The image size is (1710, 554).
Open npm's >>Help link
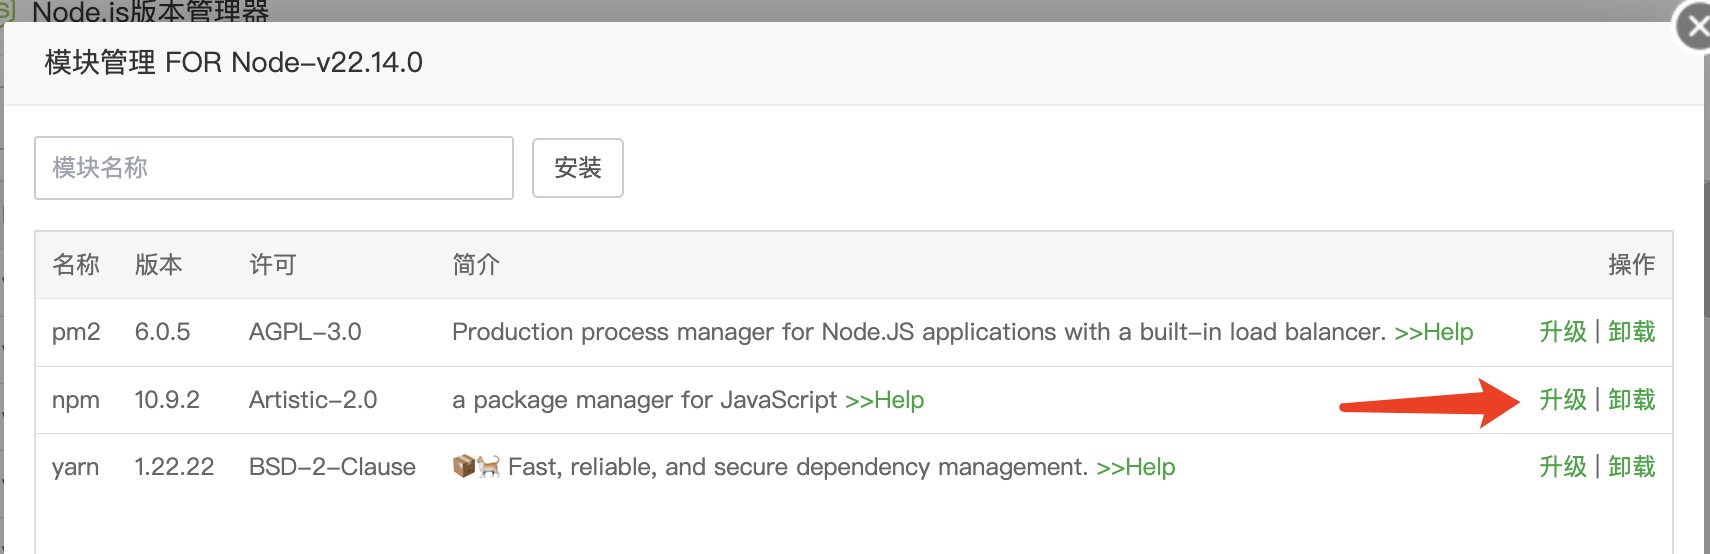click(x=884, y=400)
